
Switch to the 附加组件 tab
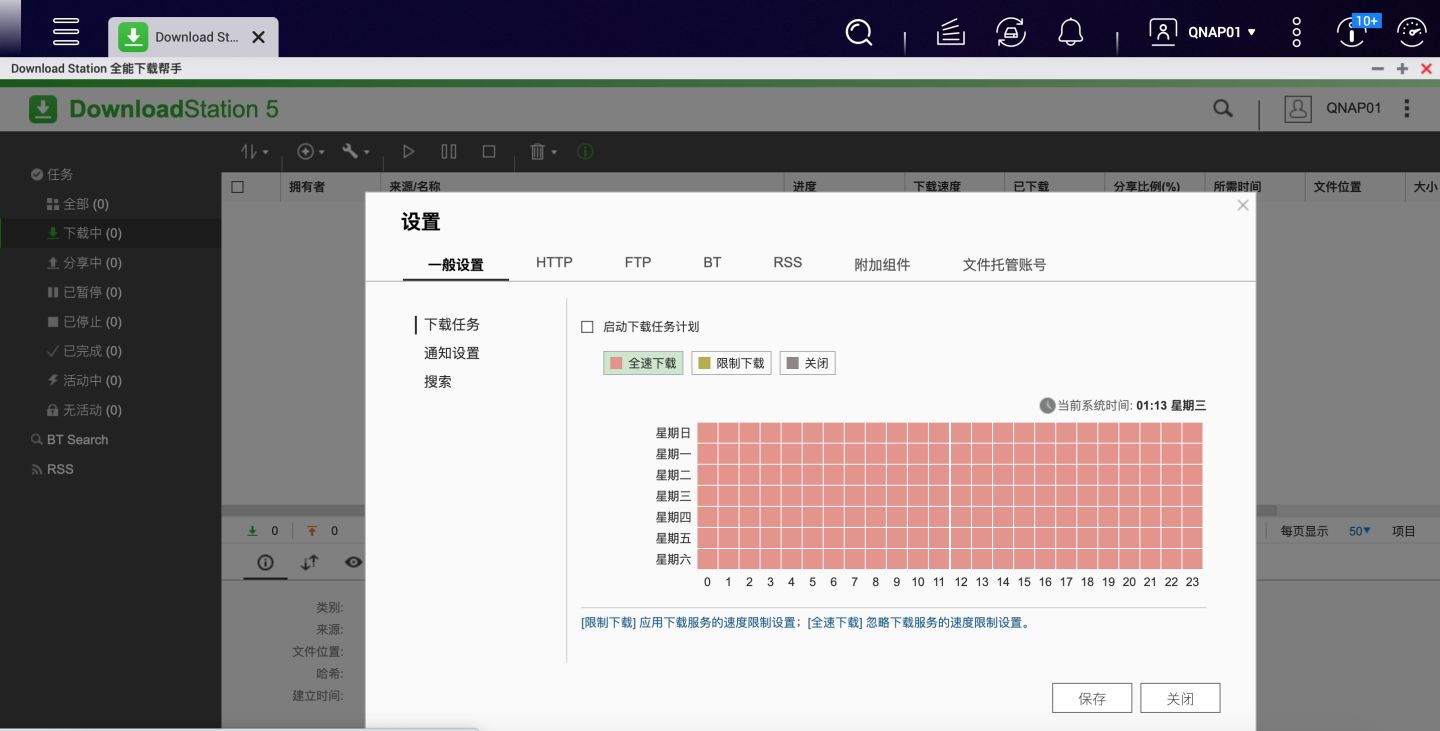(883, 264)
